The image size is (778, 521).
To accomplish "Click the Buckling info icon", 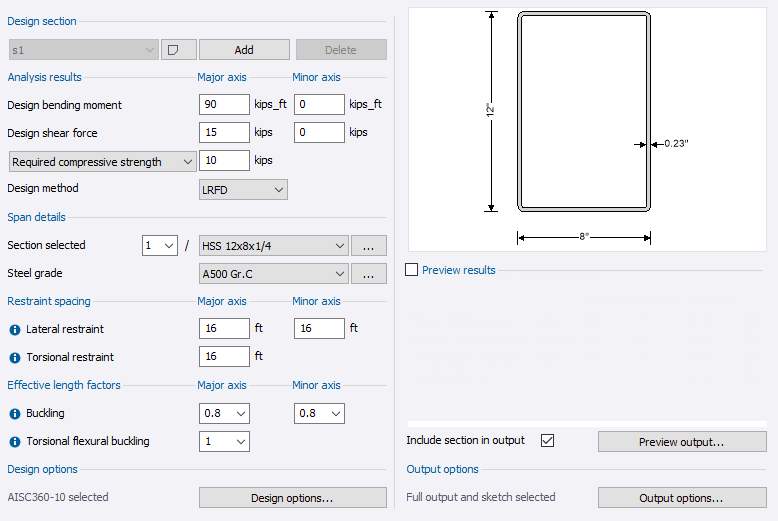I will click(15, 413).
